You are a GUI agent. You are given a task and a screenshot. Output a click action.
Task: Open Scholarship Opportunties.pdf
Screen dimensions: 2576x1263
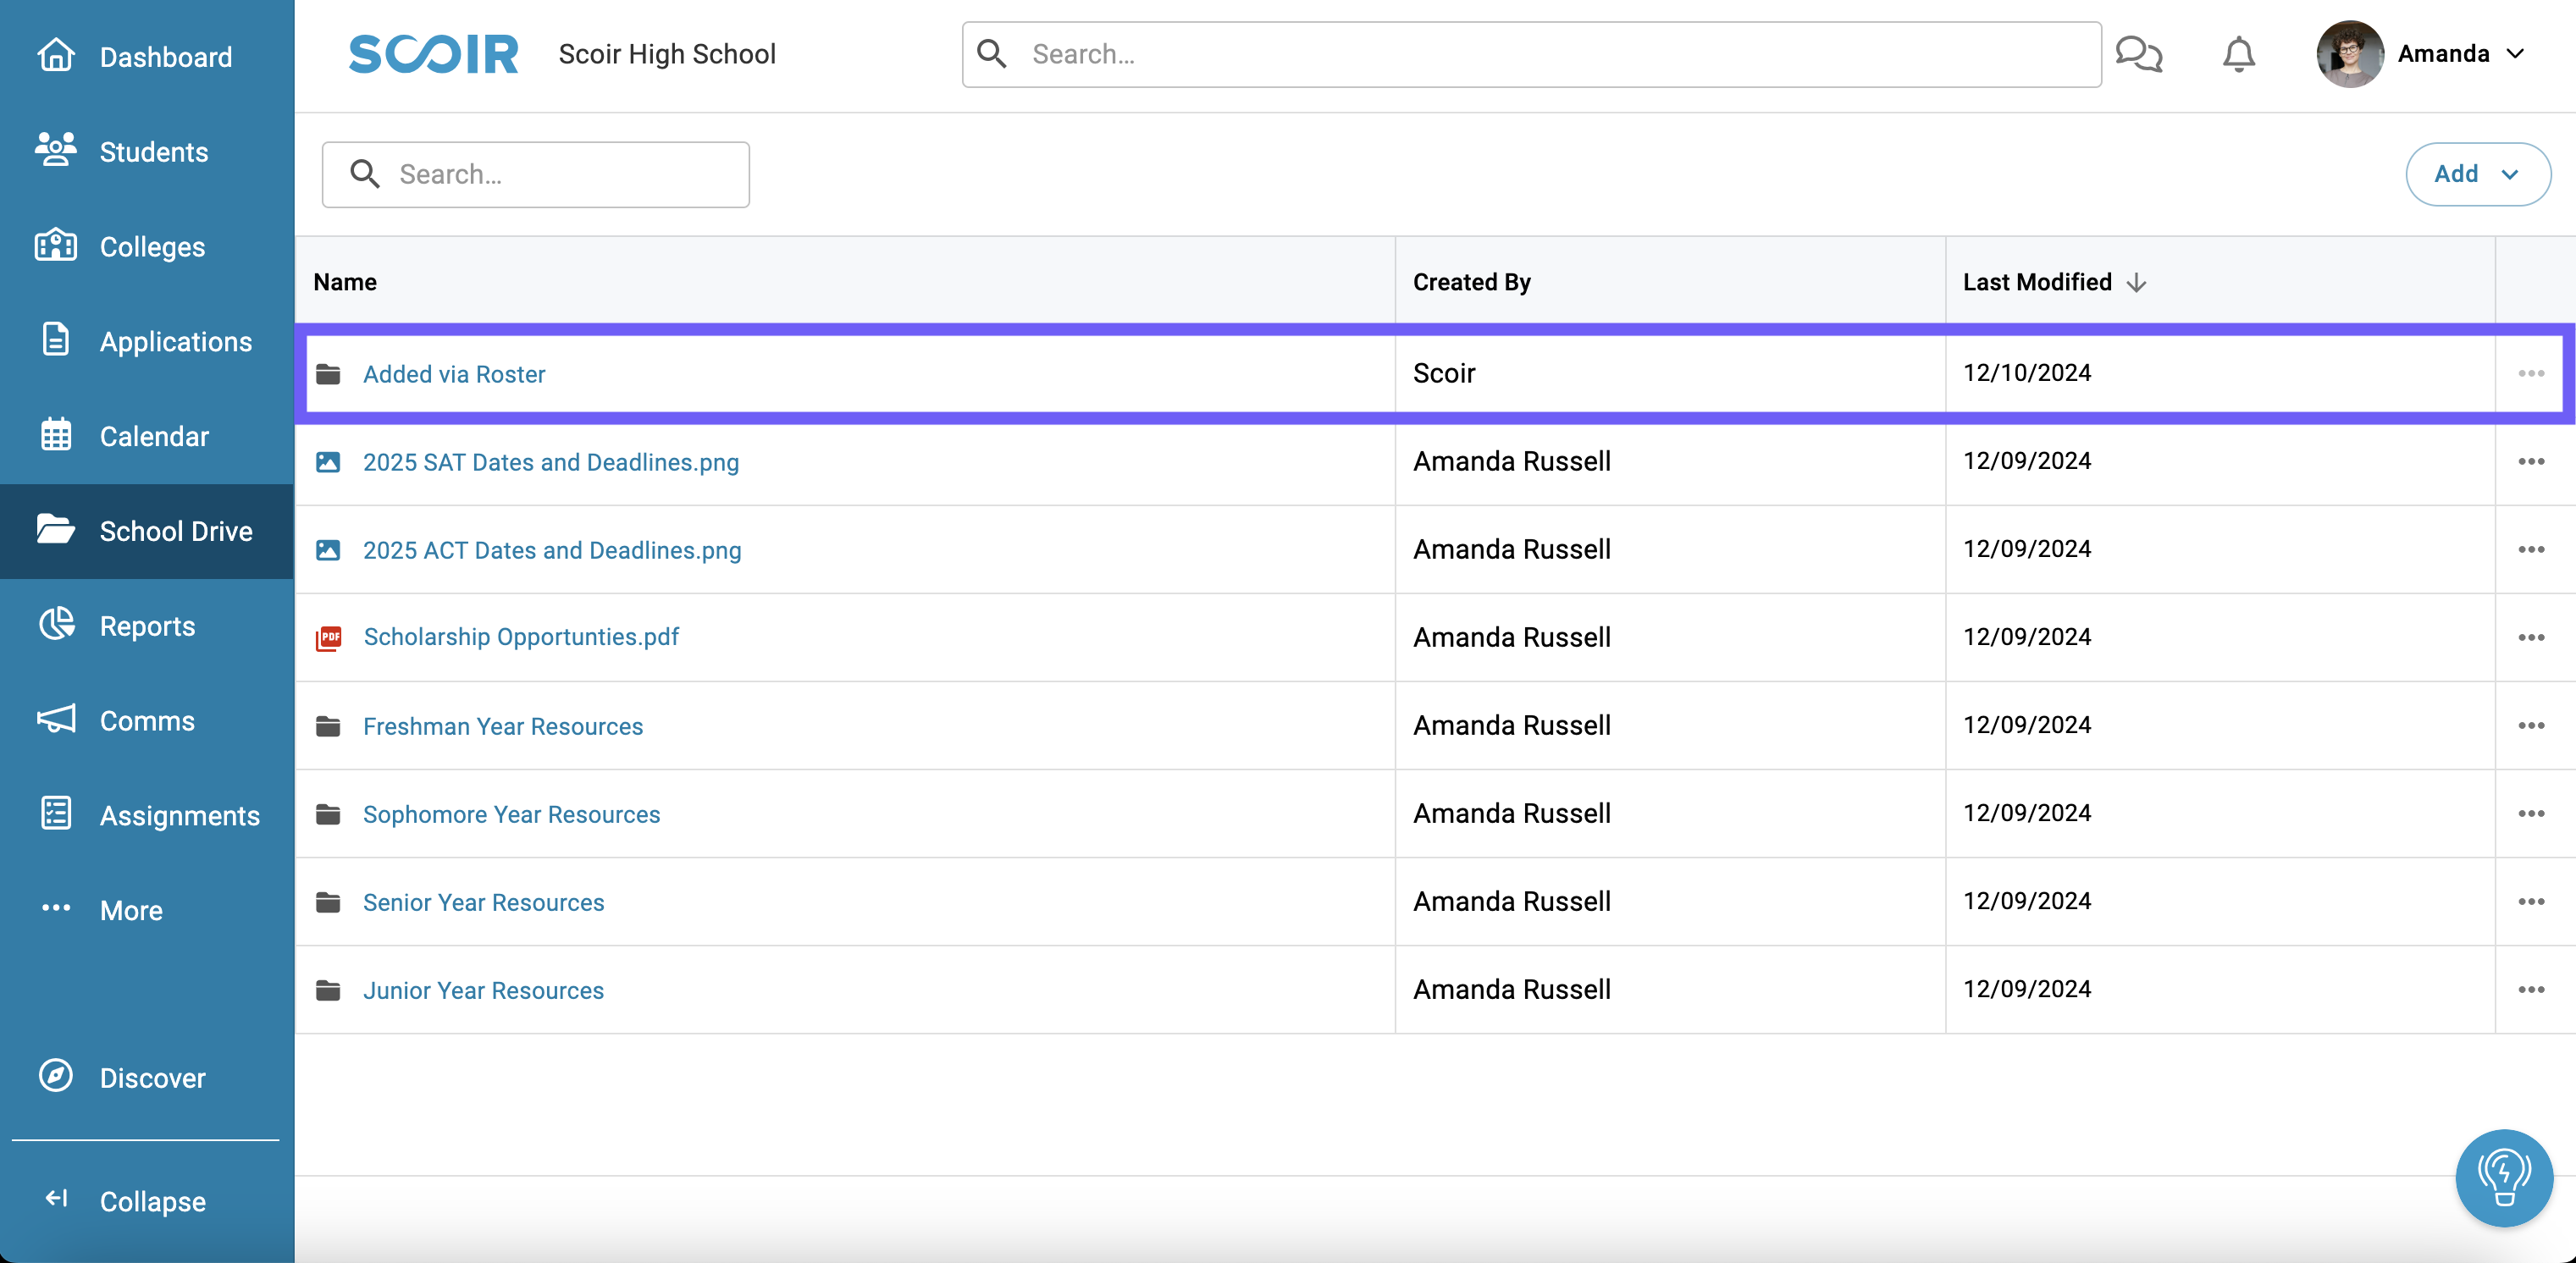tap(521, 637)
